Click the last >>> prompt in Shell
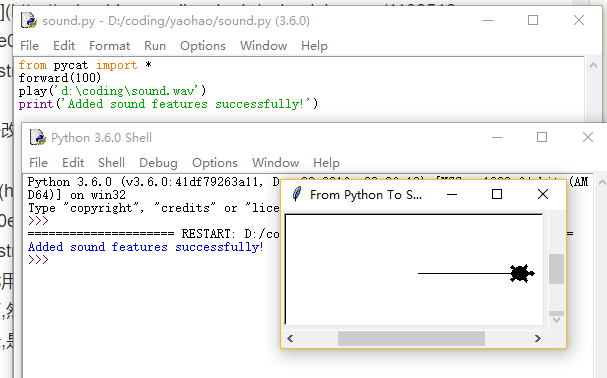607x378 pixels. pos(38,260)
